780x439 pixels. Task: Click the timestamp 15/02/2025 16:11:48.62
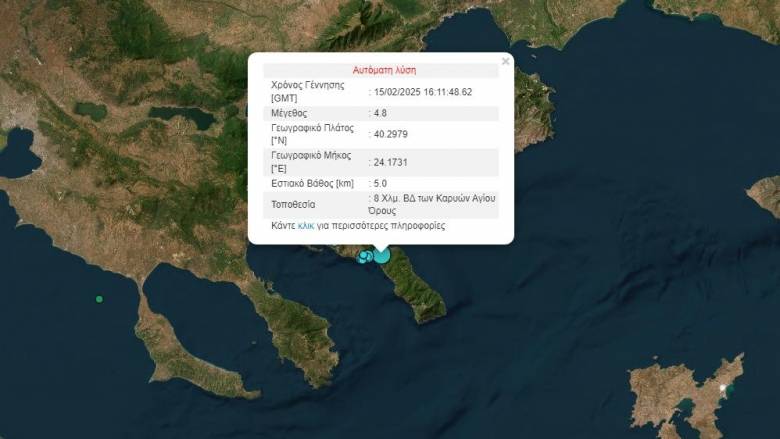pos(423,92)
